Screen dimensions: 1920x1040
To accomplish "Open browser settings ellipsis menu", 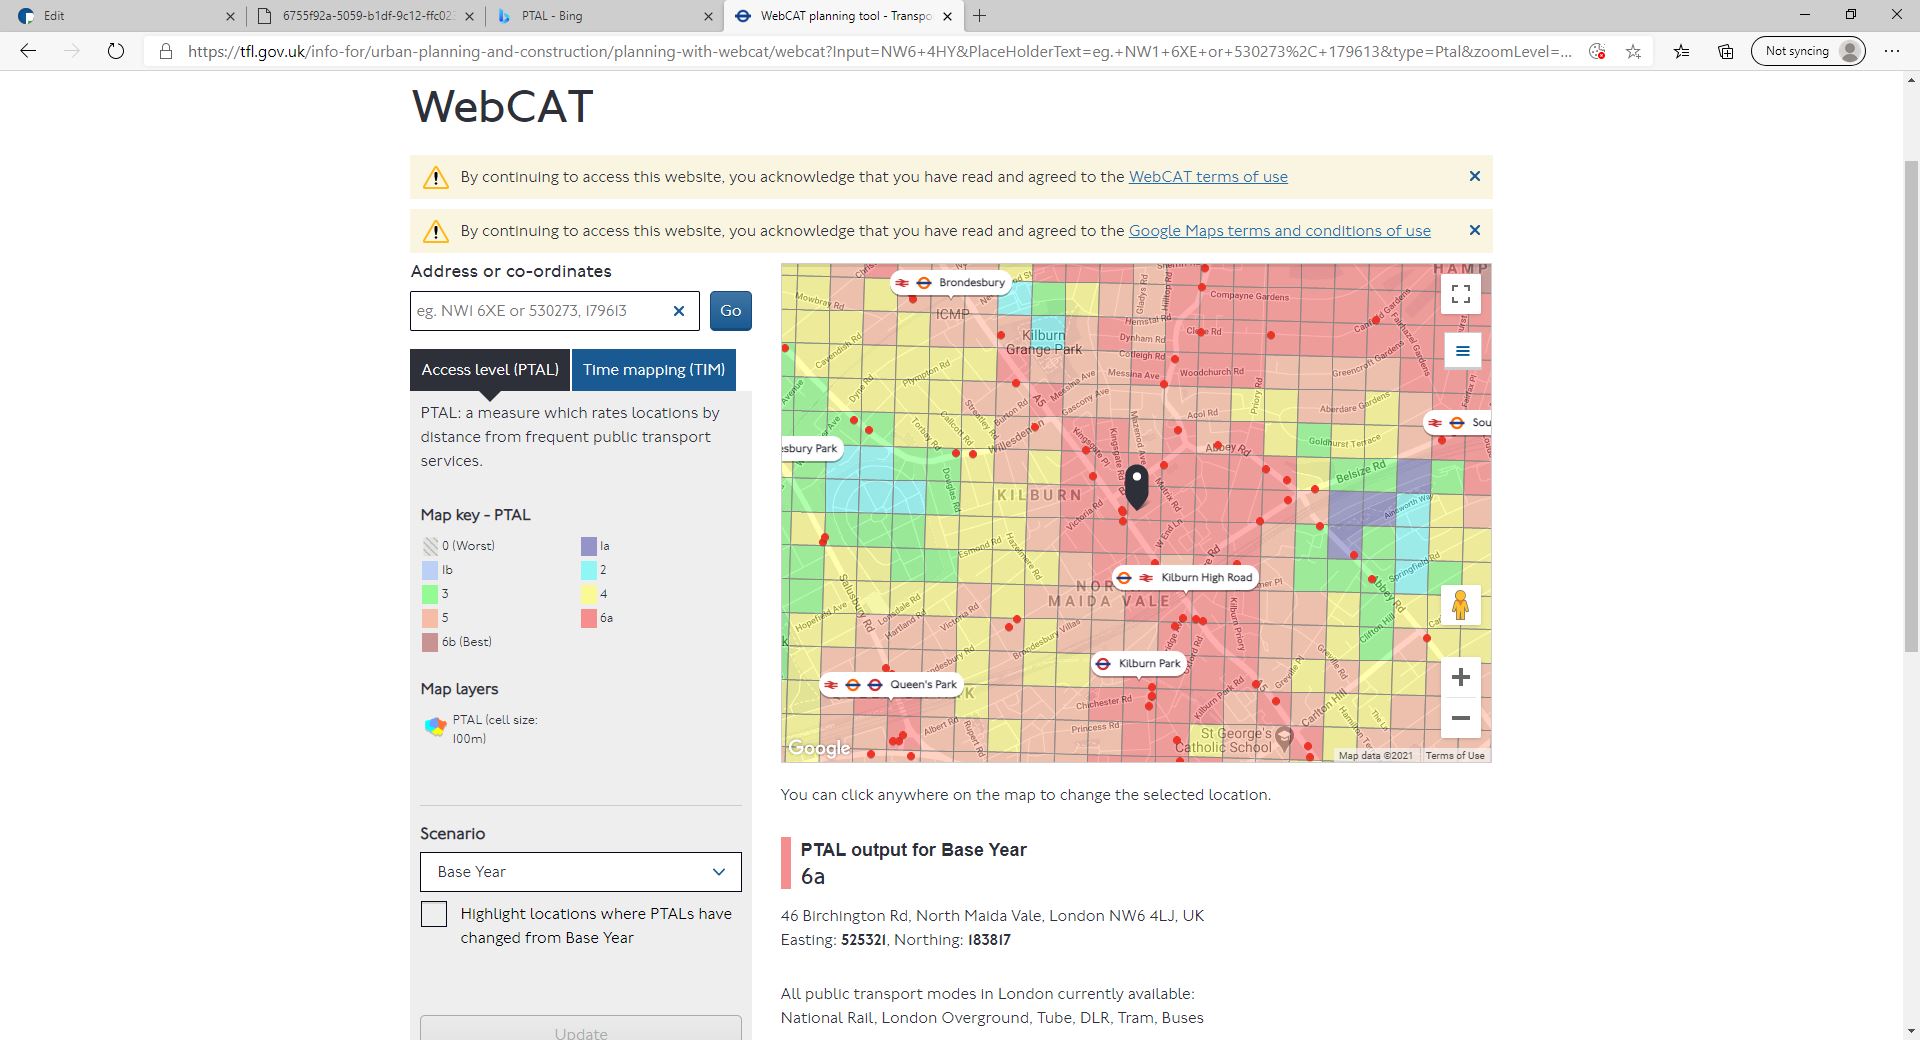I will 1891,51.
